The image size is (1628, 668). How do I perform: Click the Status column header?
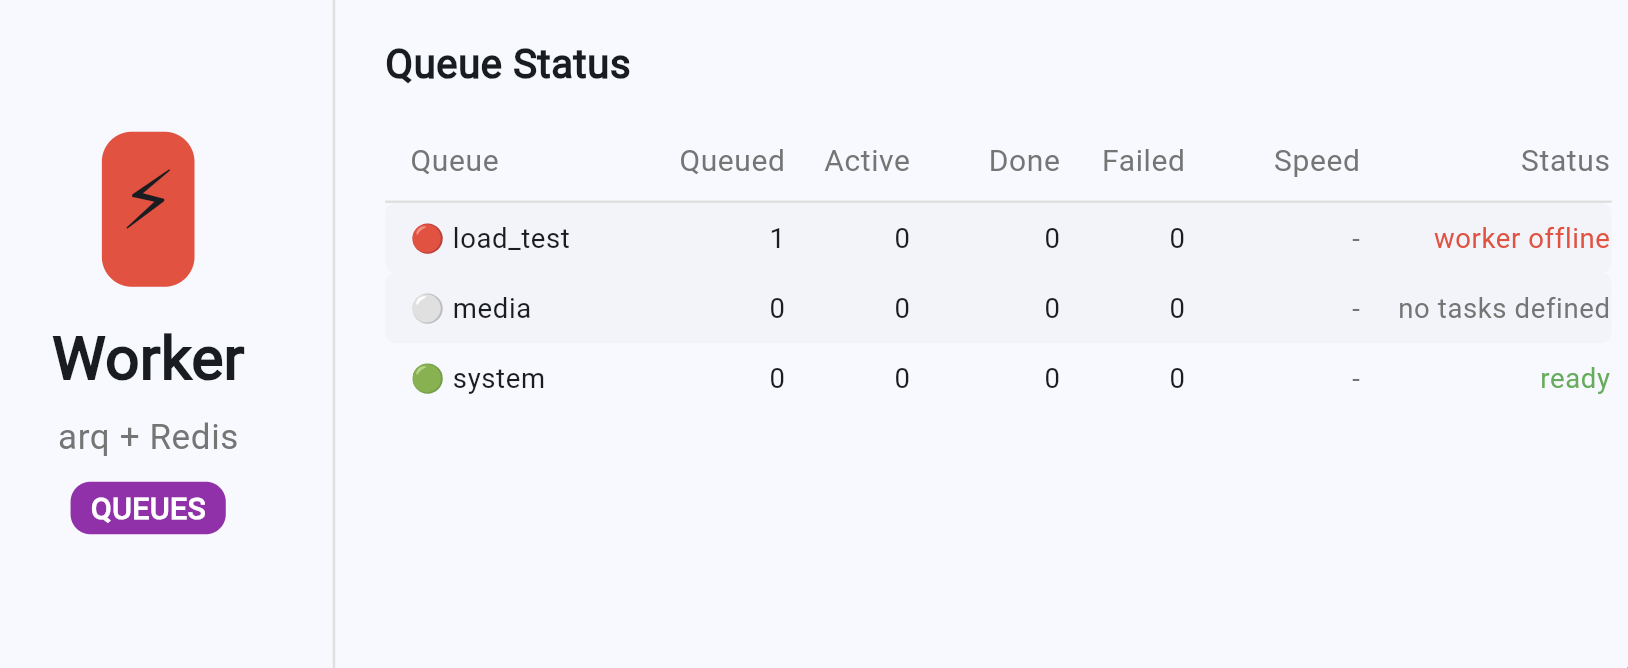(x=1565, y=161)
